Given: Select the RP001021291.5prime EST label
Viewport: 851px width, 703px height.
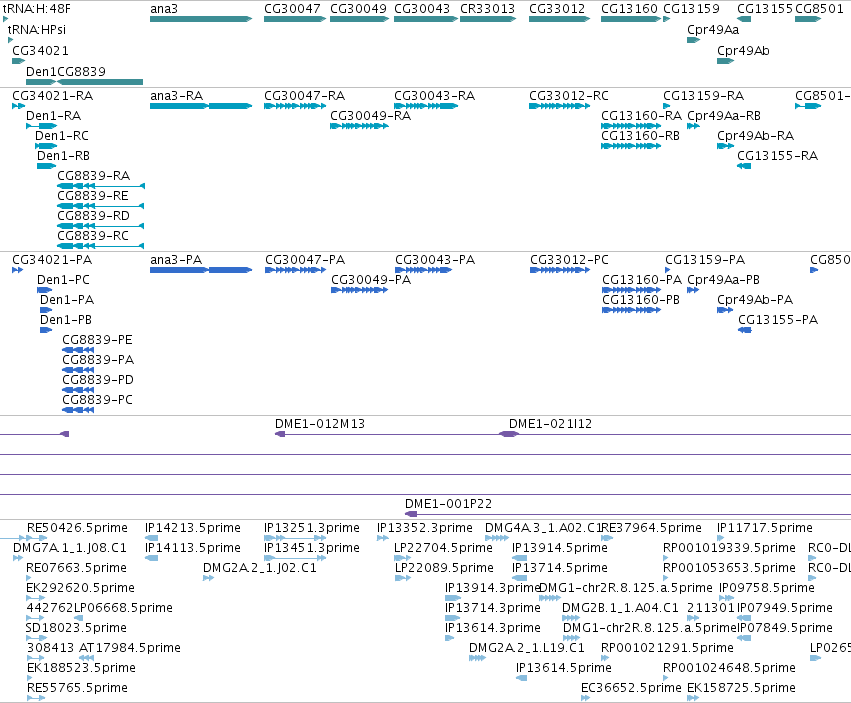Looking at the screenshot, I should coord(667,648).
